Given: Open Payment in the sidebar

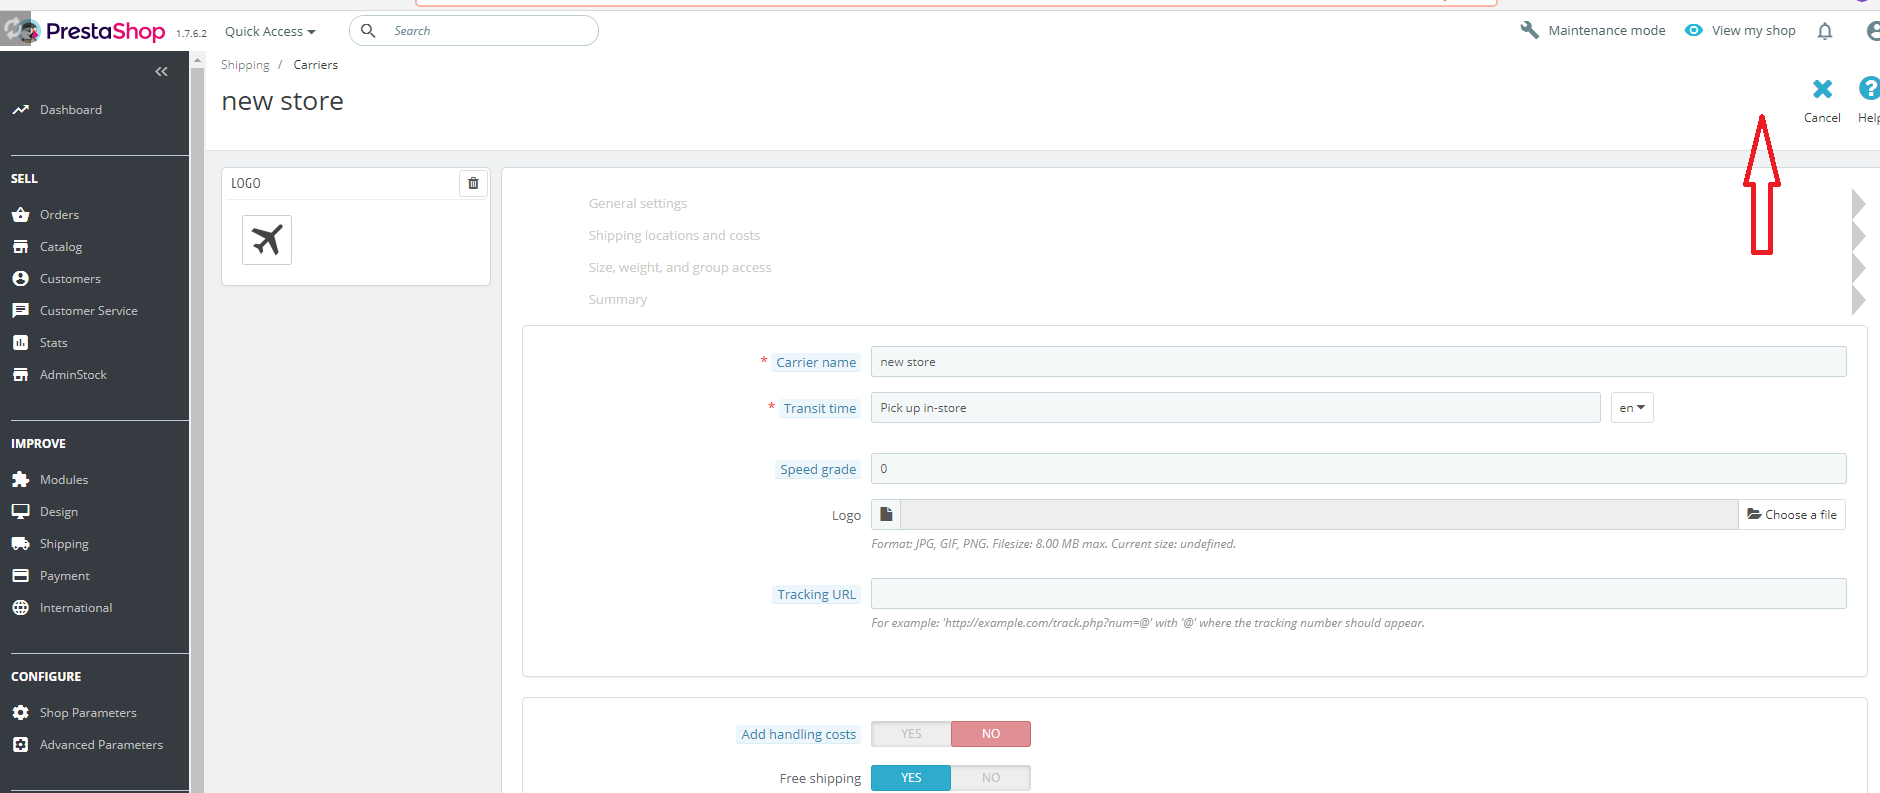Looking at the screenshot, I should (65, 576).
